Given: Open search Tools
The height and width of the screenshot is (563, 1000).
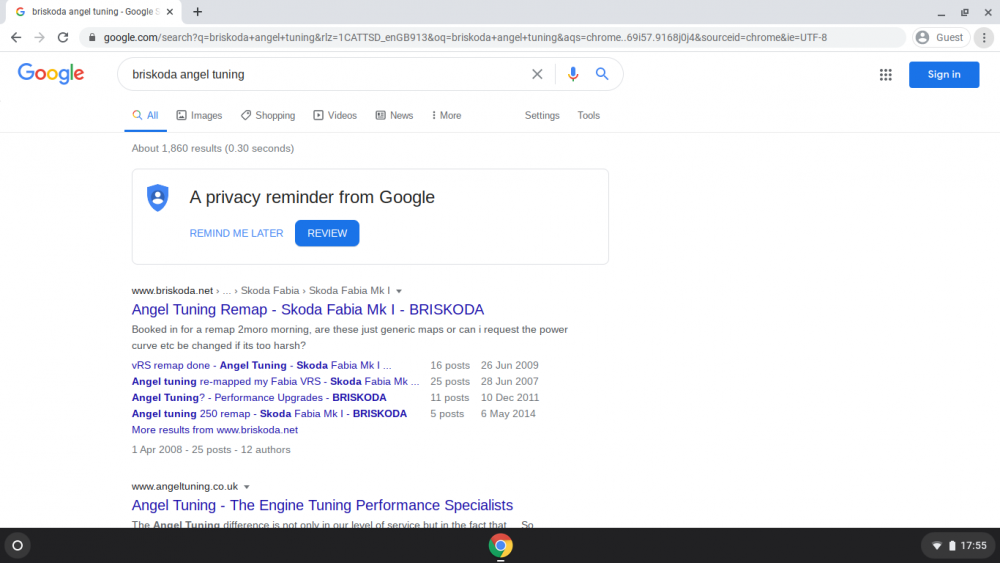Looking at the screenshot, I should 589,115.
